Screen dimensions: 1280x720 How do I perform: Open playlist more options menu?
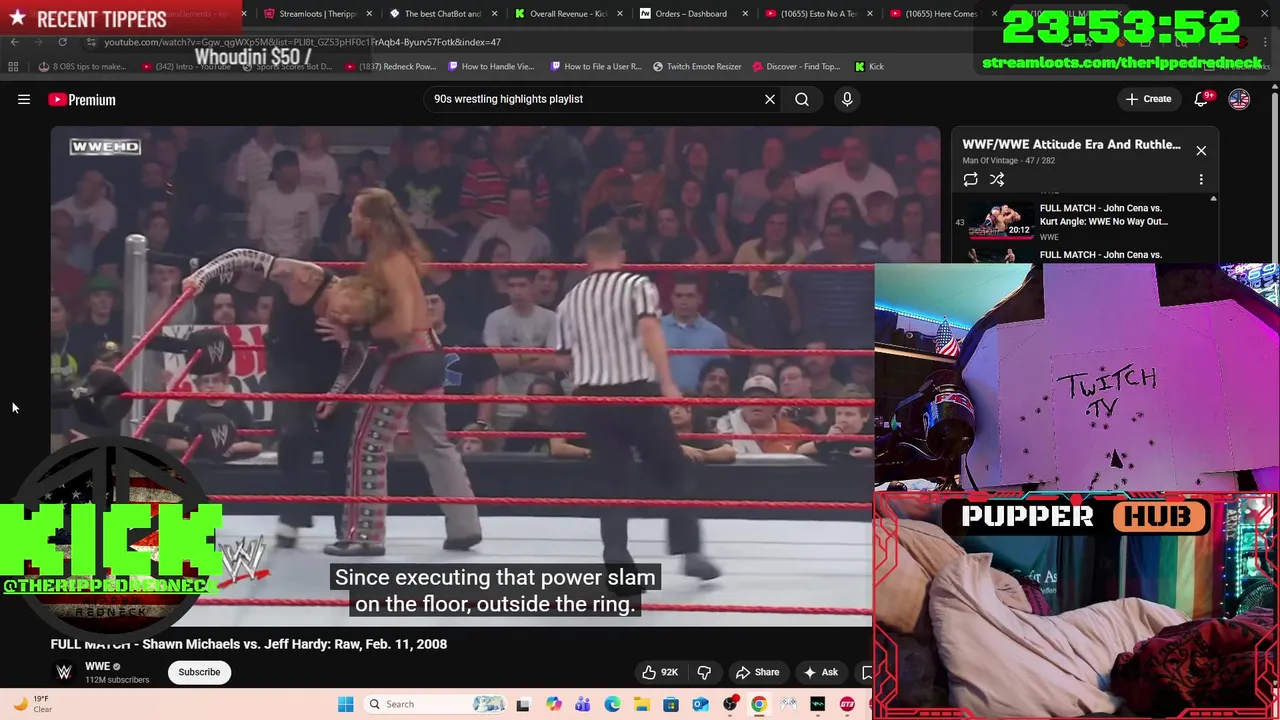click(x=1201, y=180)
